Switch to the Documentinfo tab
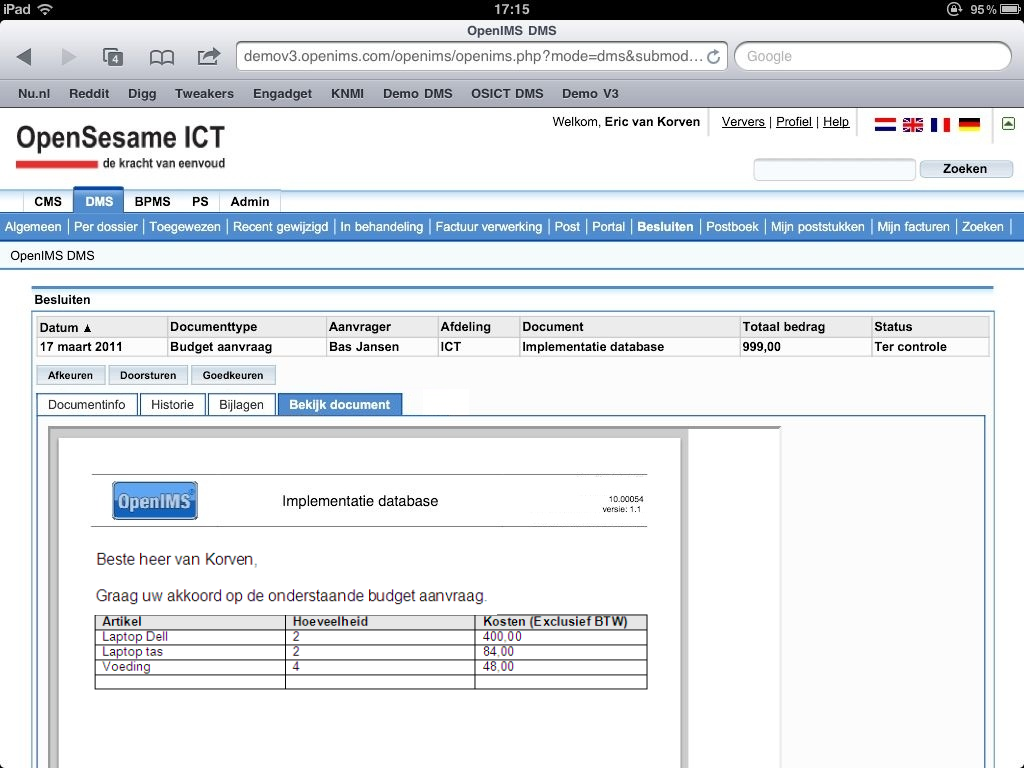The width and height of the screenshot is (1024, 768). point(86,405)
